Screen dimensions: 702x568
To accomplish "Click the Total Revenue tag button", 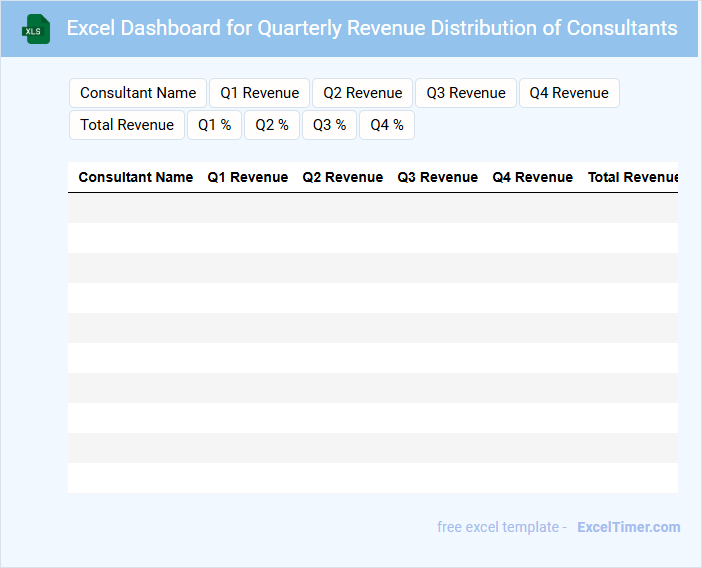I will [127, 125].
